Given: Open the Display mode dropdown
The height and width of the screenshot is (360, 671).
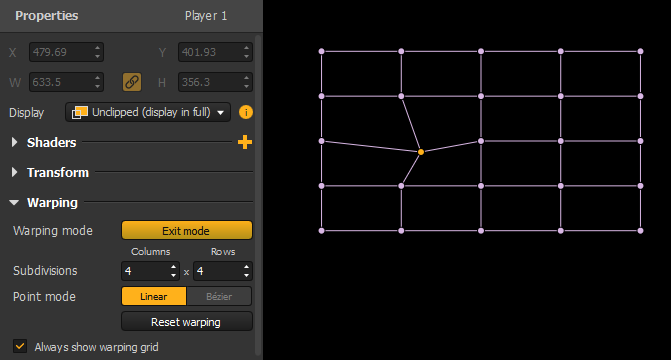Looking at the screenshot, I should (x=148, y=112).
